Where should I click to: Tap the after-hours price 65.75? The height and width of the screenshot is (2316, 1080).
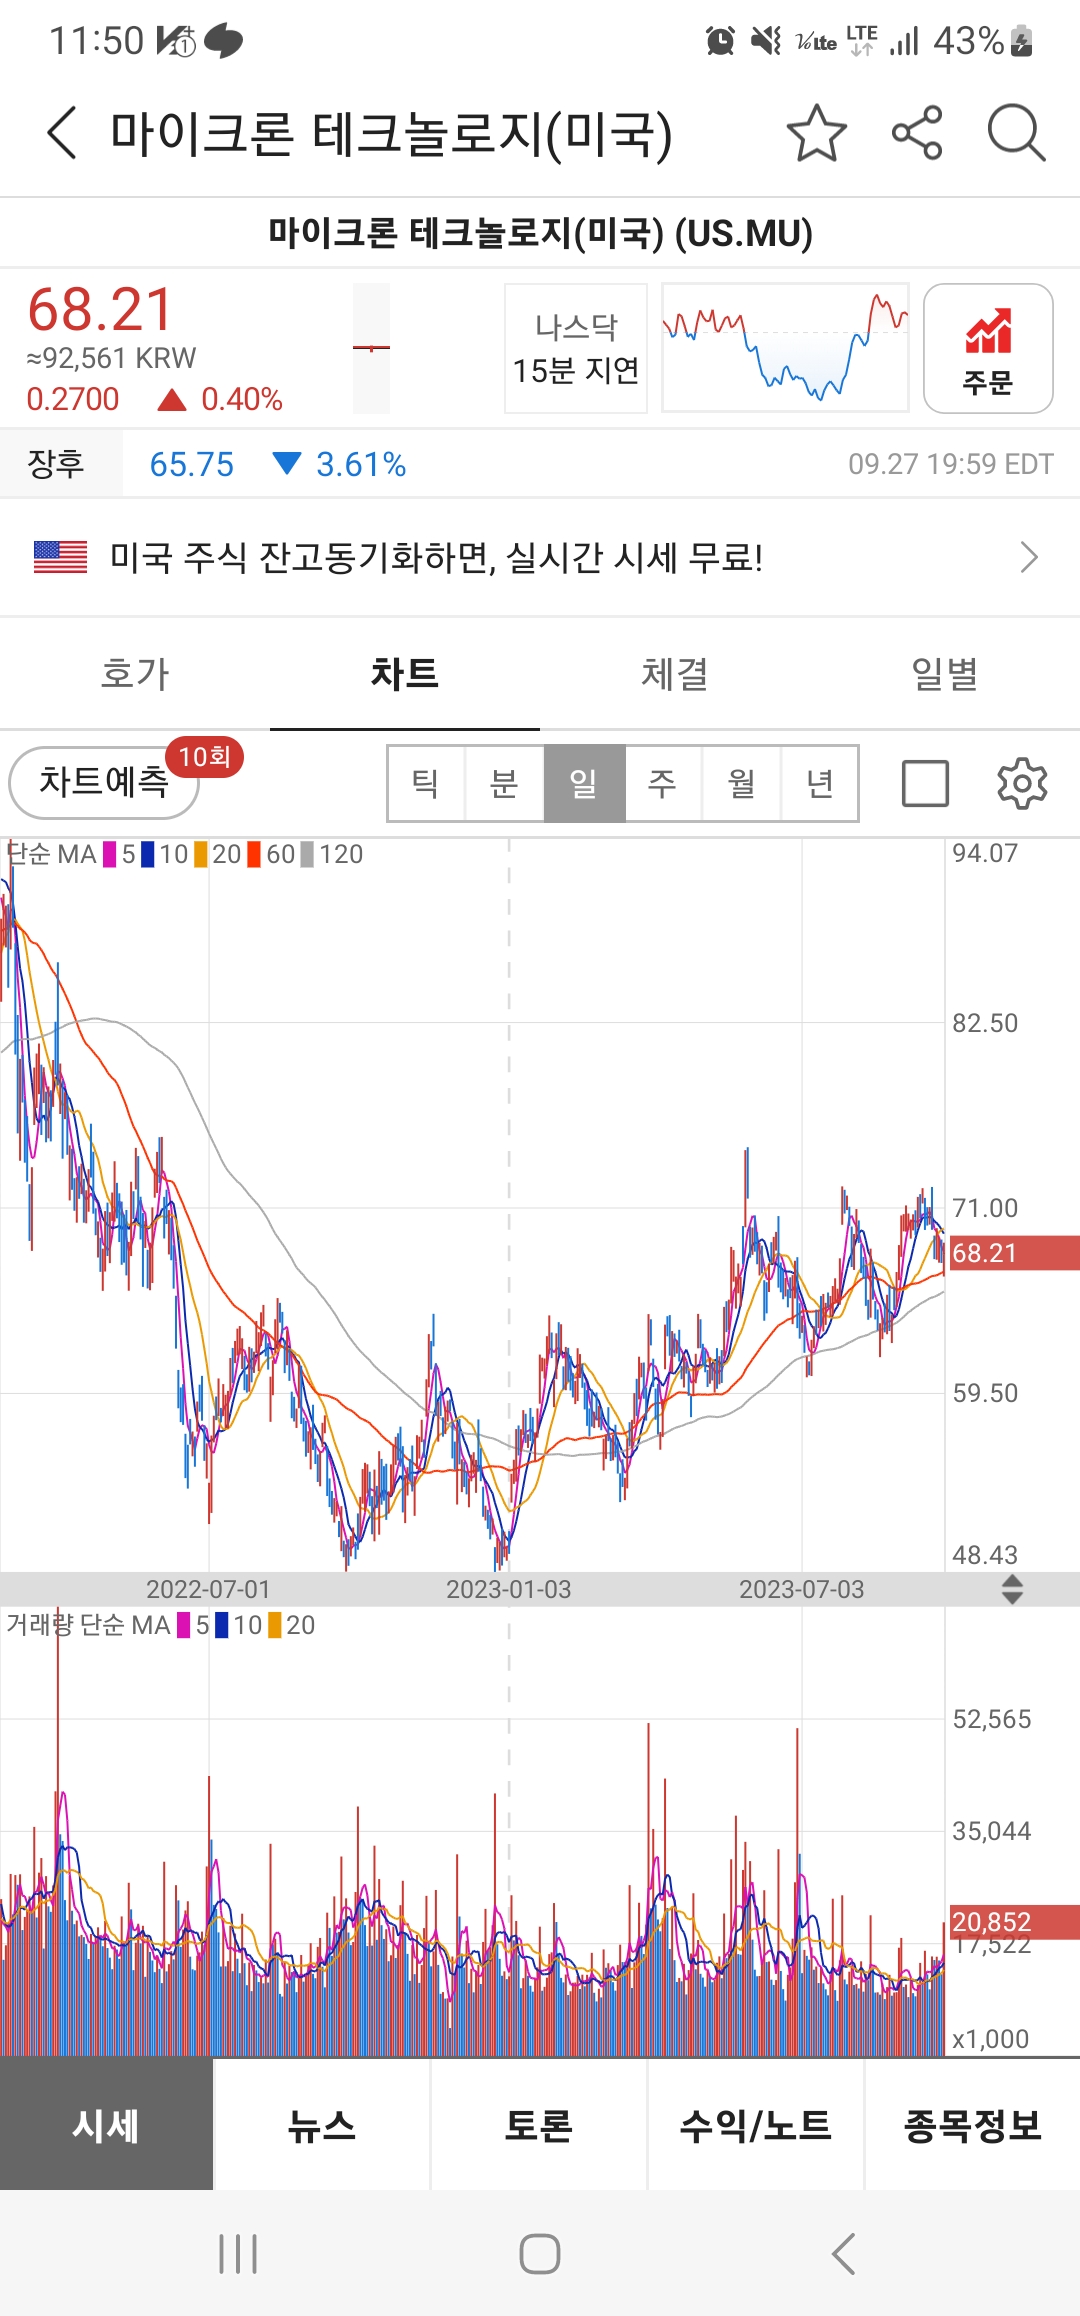(191, 464)
